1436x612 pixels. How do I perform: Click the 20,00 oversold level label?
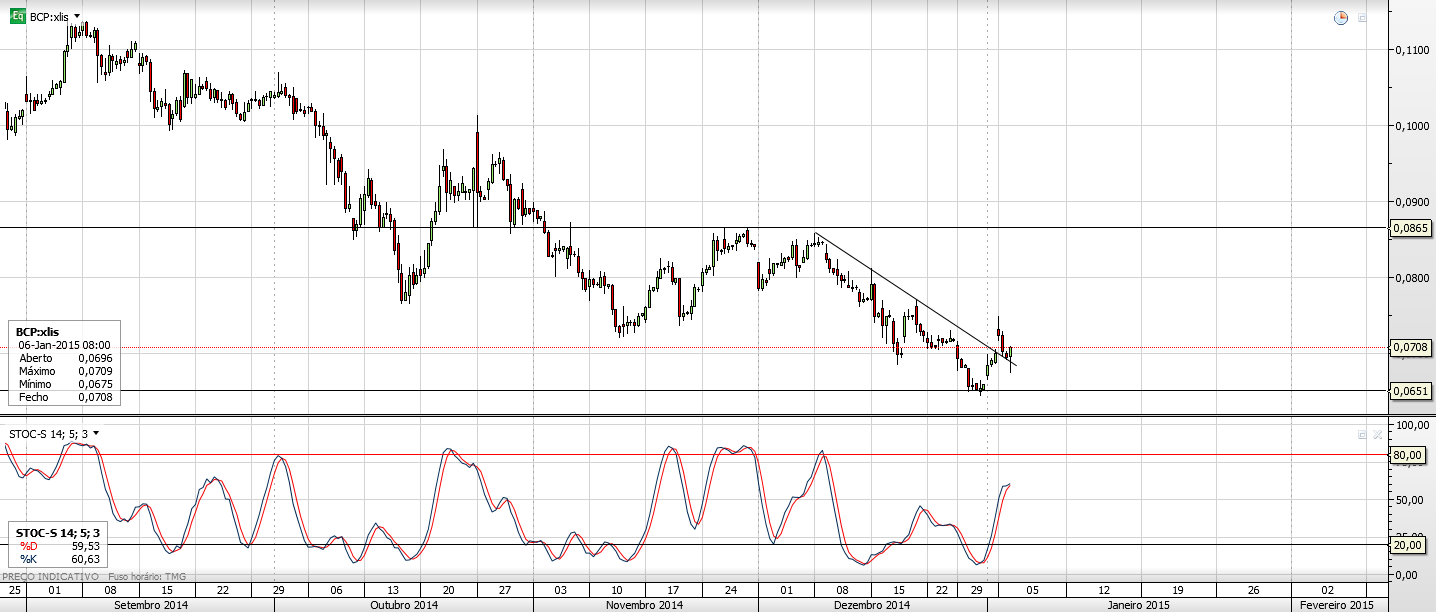pos(1408,545)
